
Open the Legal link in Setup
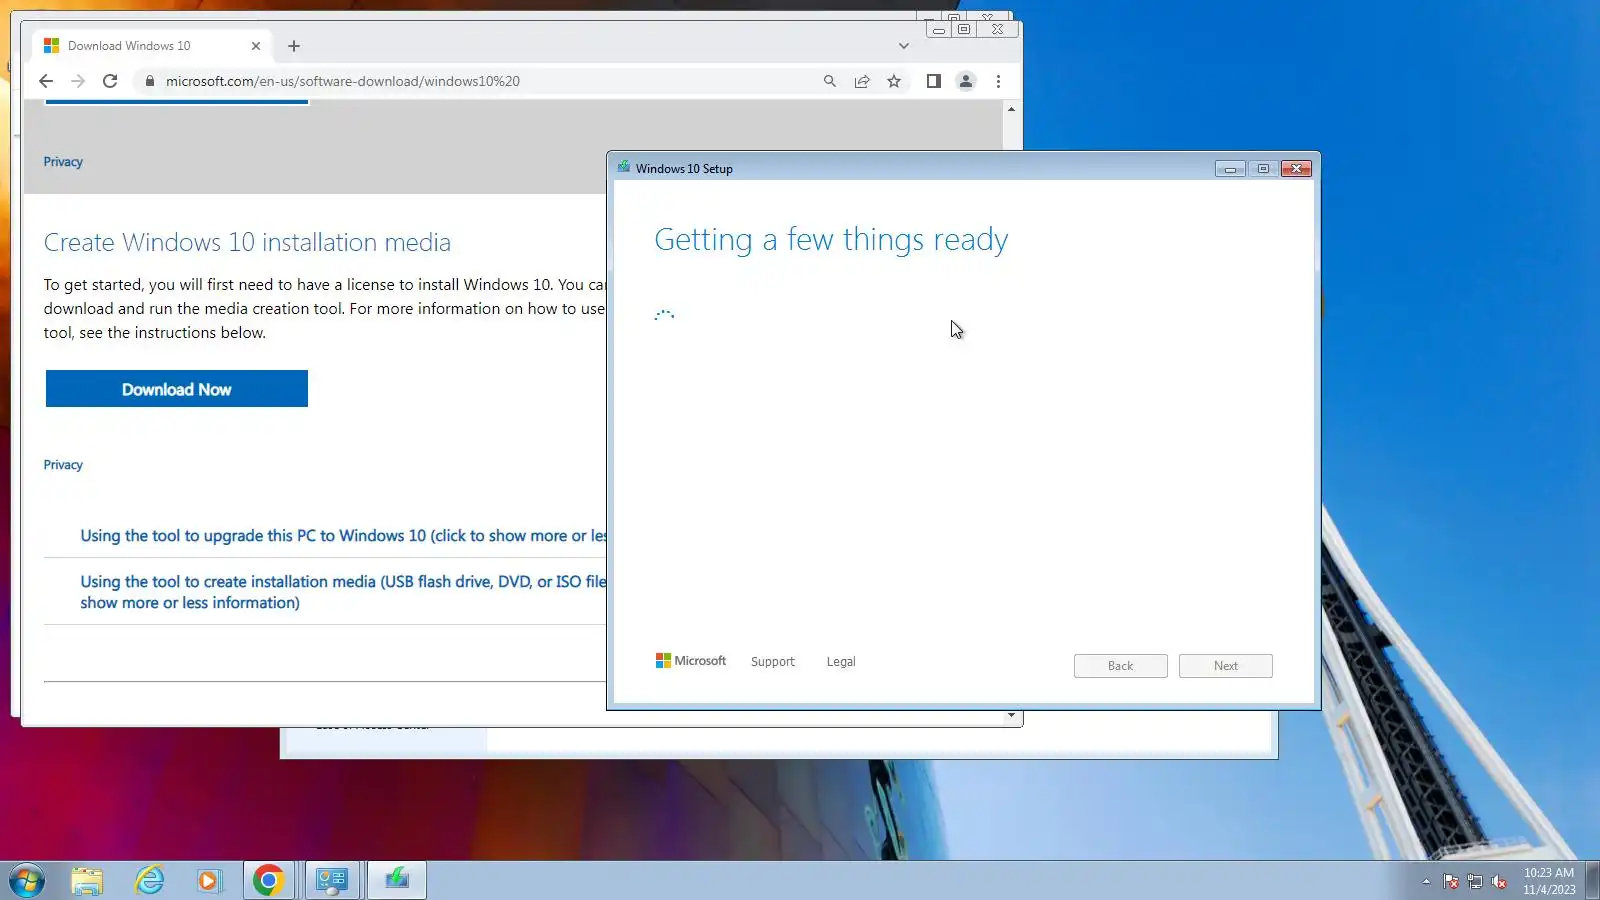coord(841,662)
